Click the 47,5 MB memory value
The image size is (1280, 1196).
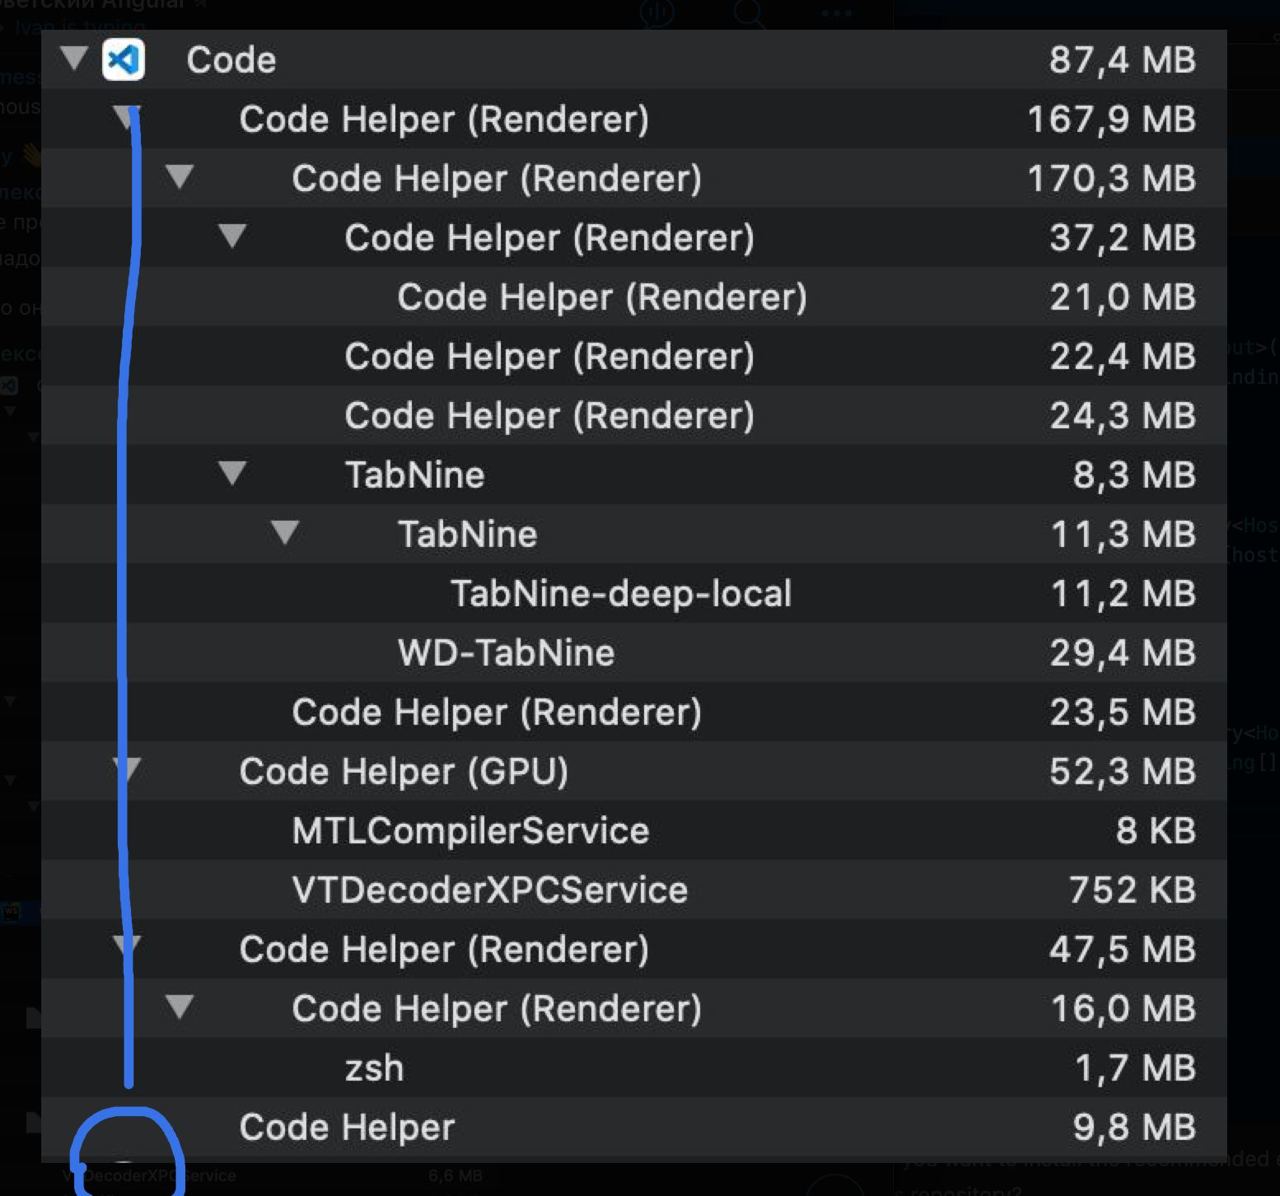1122,950
